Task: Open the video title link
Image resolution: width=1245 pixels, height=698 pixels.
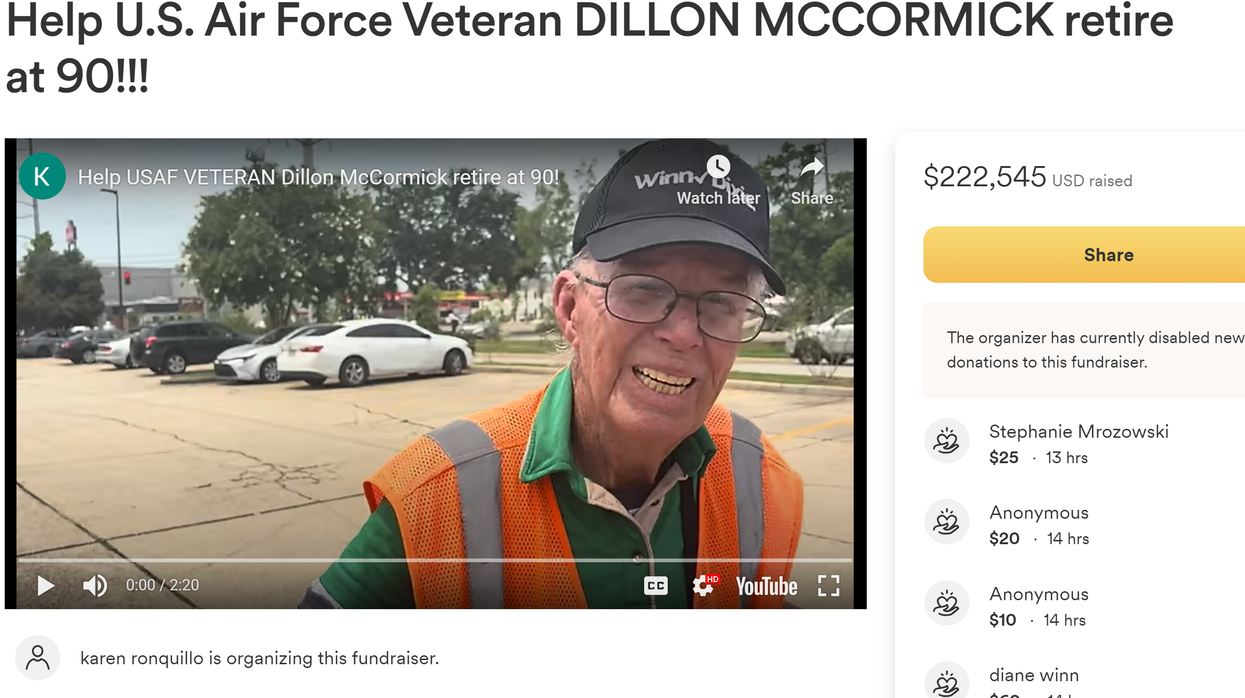Action: (318, 177)
